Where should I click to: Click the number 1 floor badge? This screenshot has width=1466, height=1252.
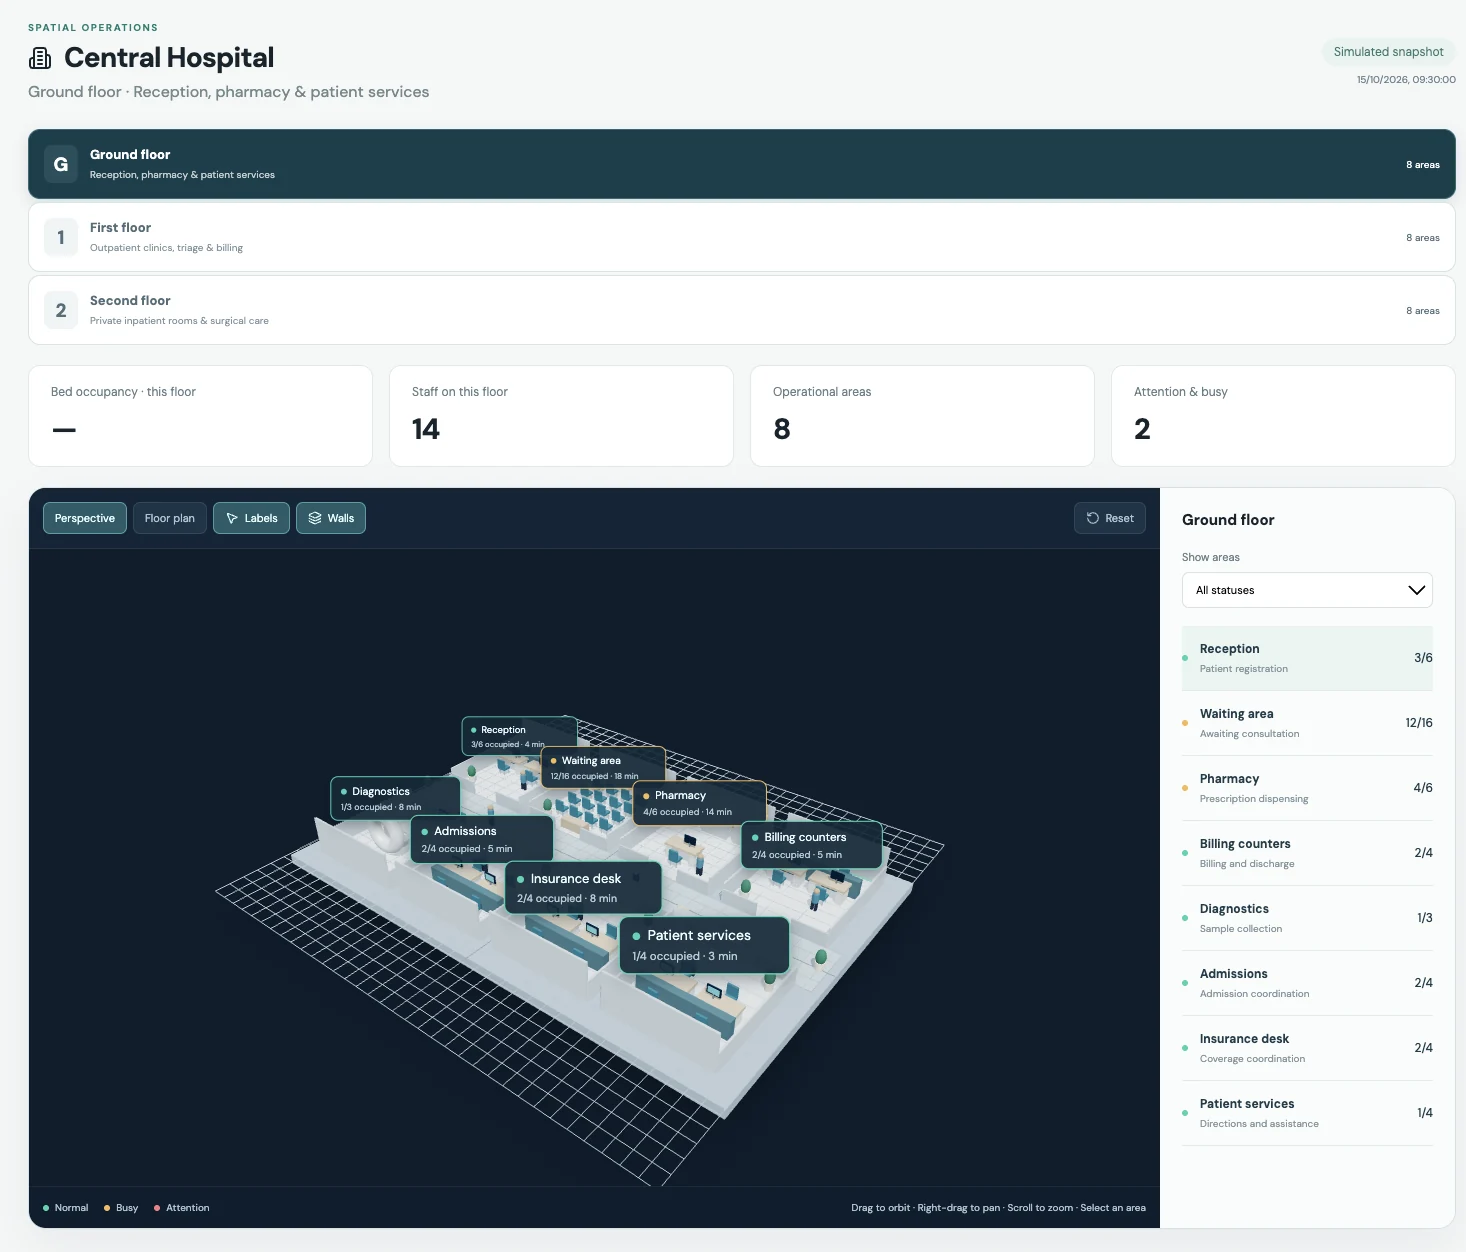(61, 237)
